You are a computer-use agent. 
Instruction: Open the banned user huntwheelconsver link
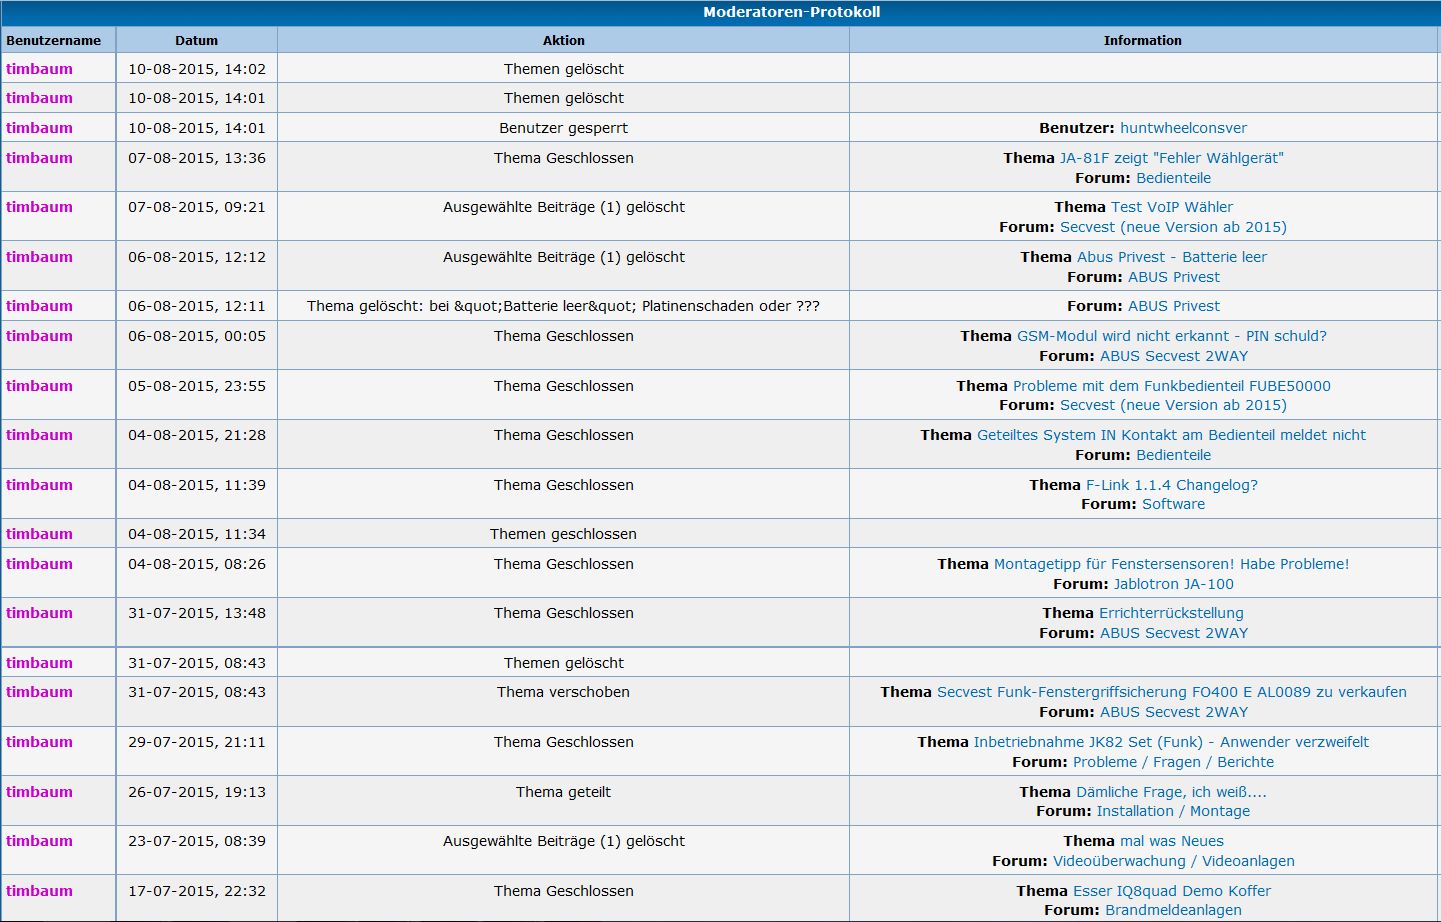point(1183,128)
